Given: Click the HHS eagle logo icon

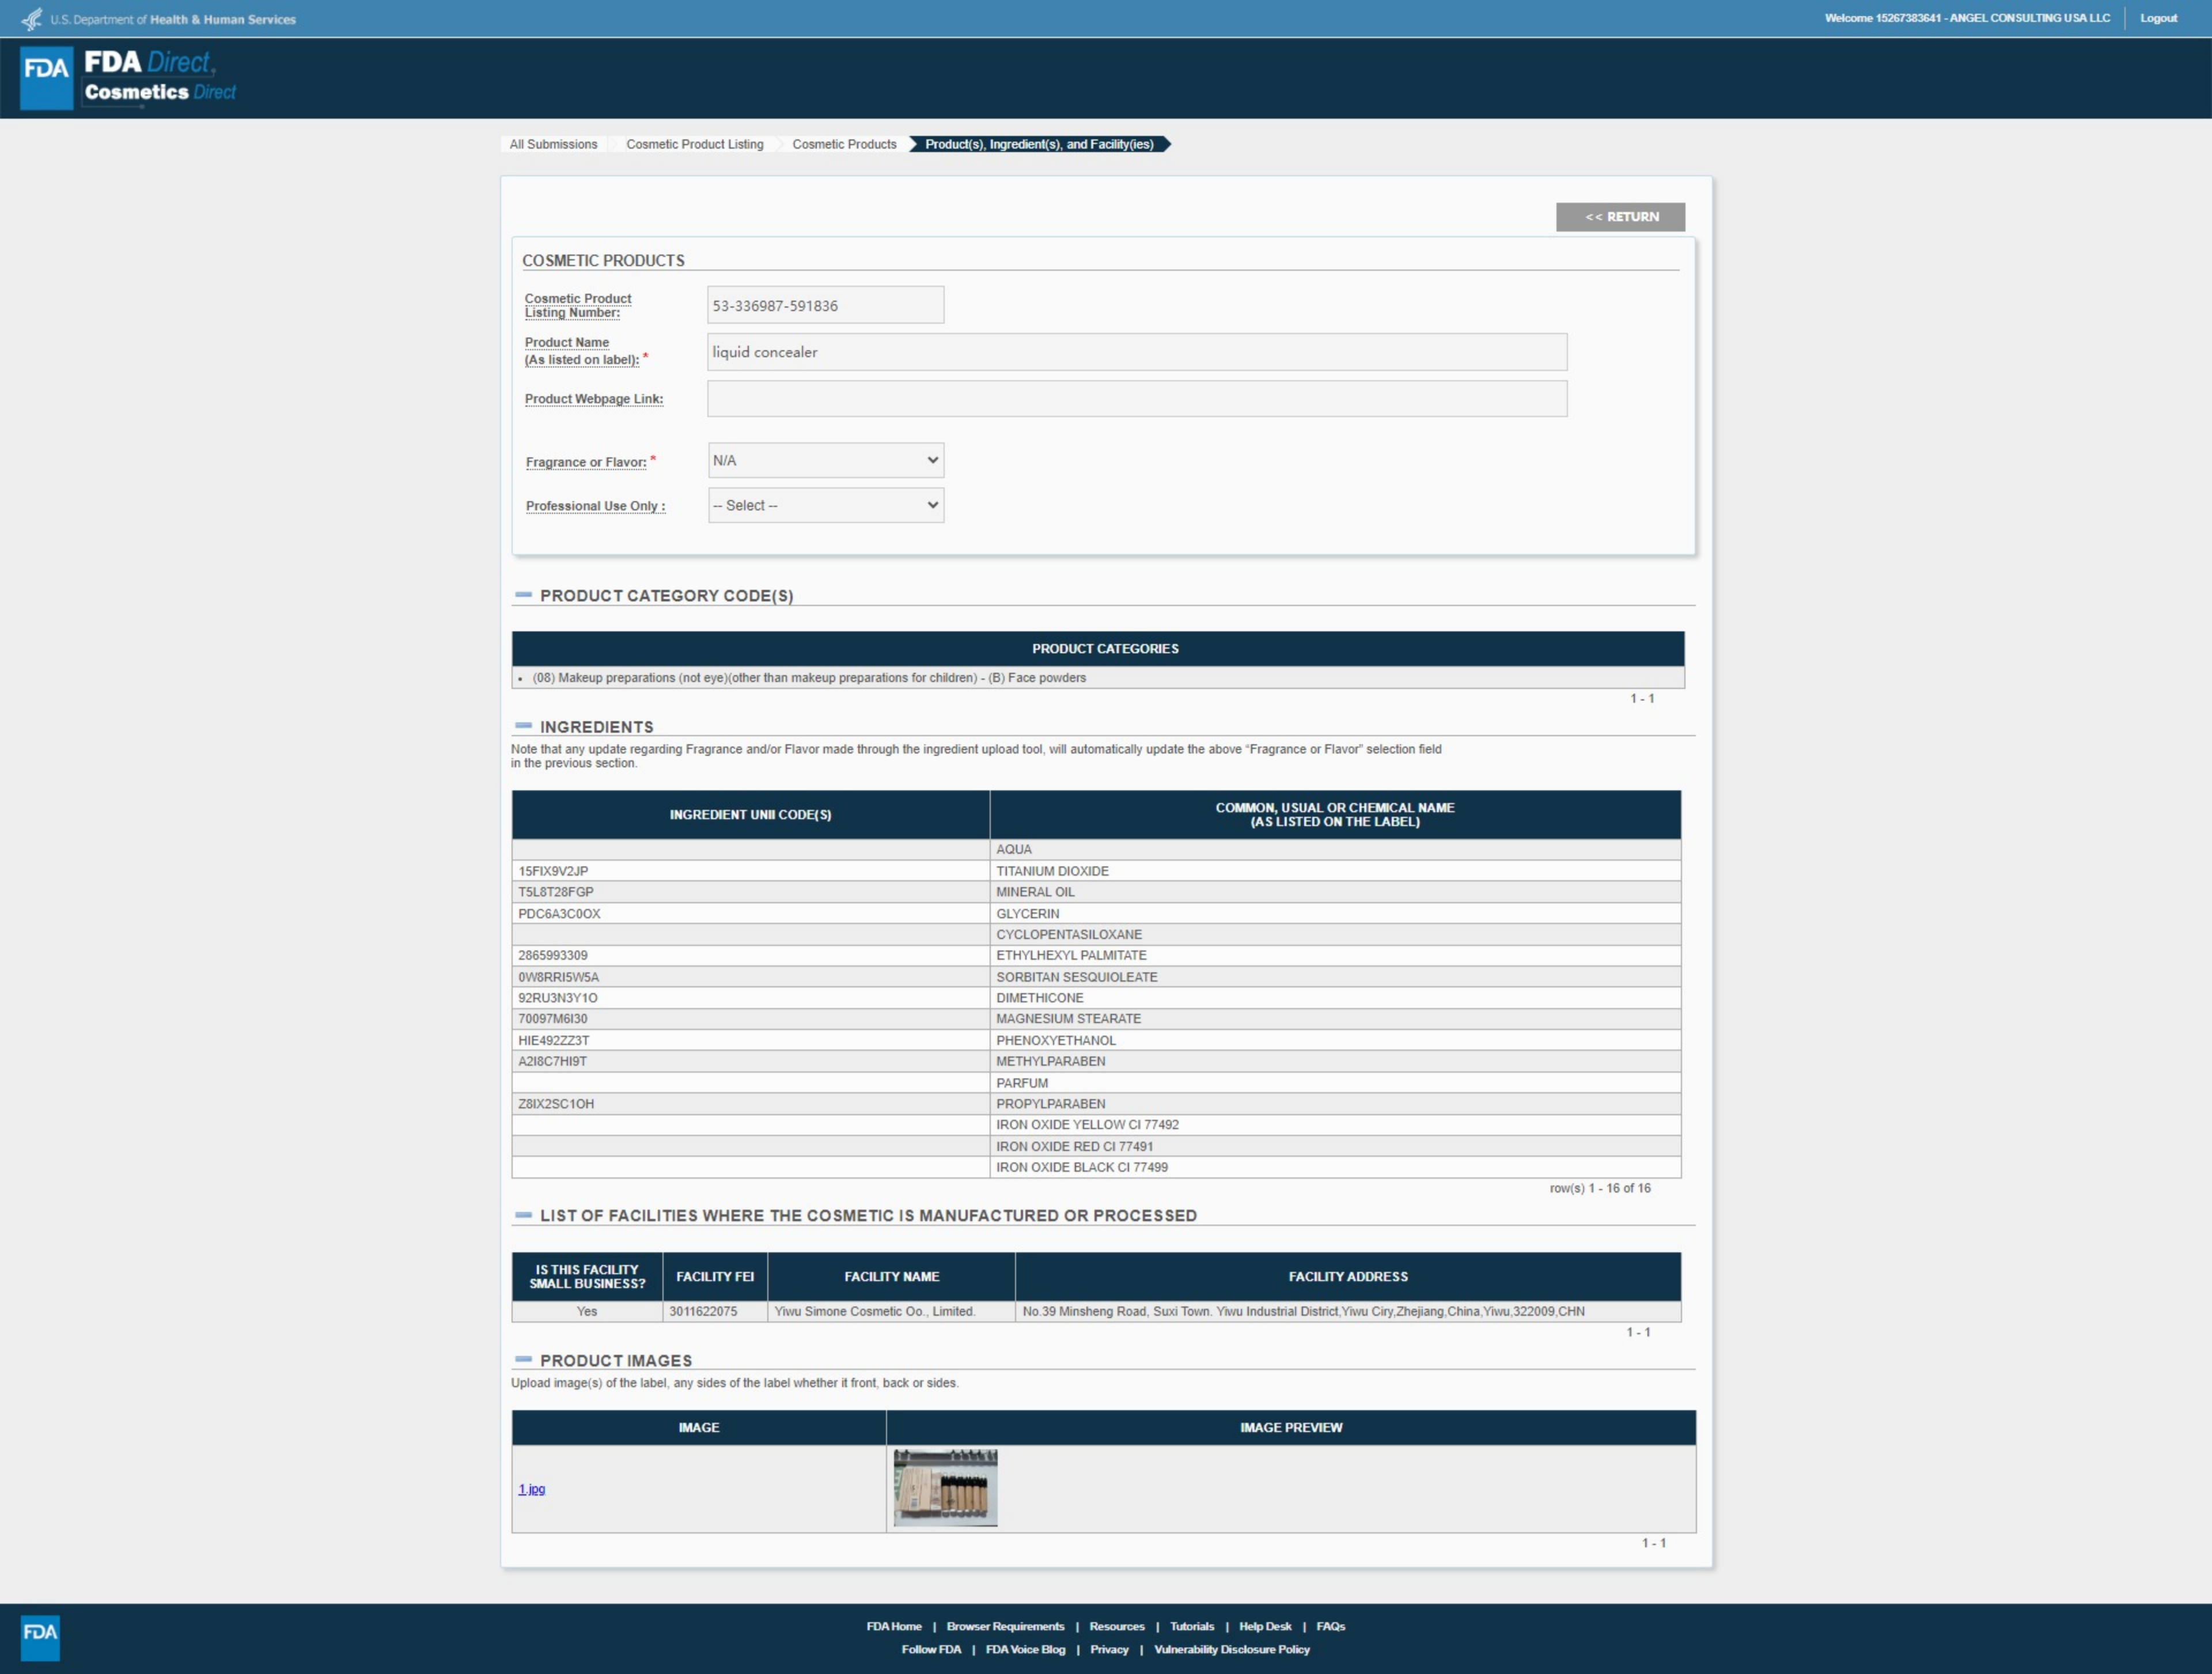Looking at the screenshot, I should (x=32, y=19).
